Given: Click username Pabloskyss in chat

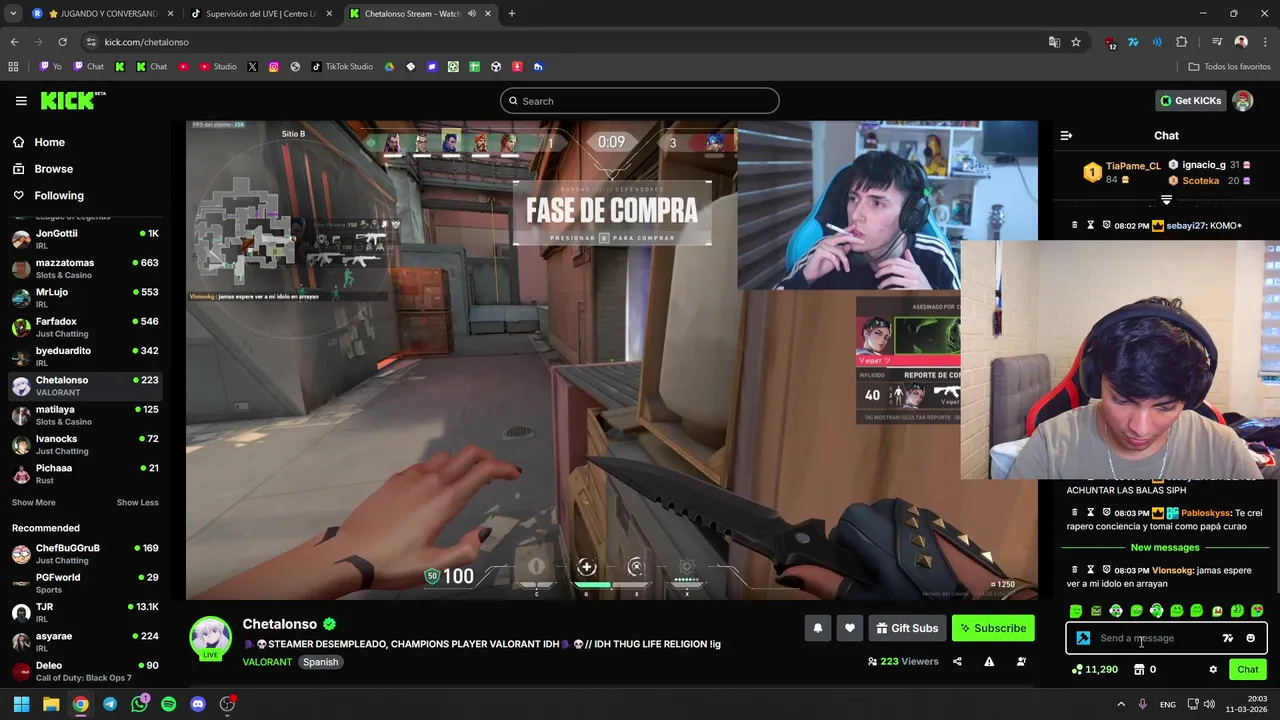Looking at the screenshot, I should [x=1206, y=513].
